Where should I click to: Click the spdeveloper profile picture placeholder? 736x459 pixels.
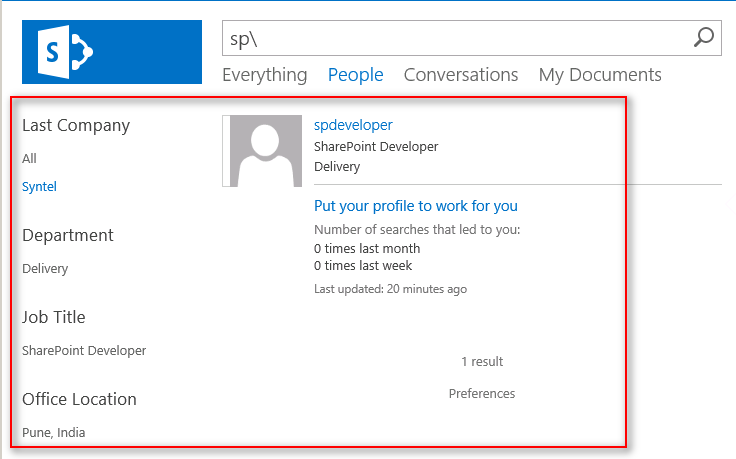click(263, 151)
